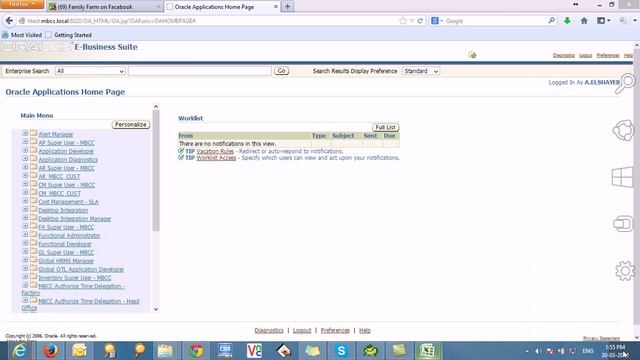The width and height of the screenshot is (640, 360).
Task: Click the folder icon beside Alert Manager
Action: tap(33, 133)
